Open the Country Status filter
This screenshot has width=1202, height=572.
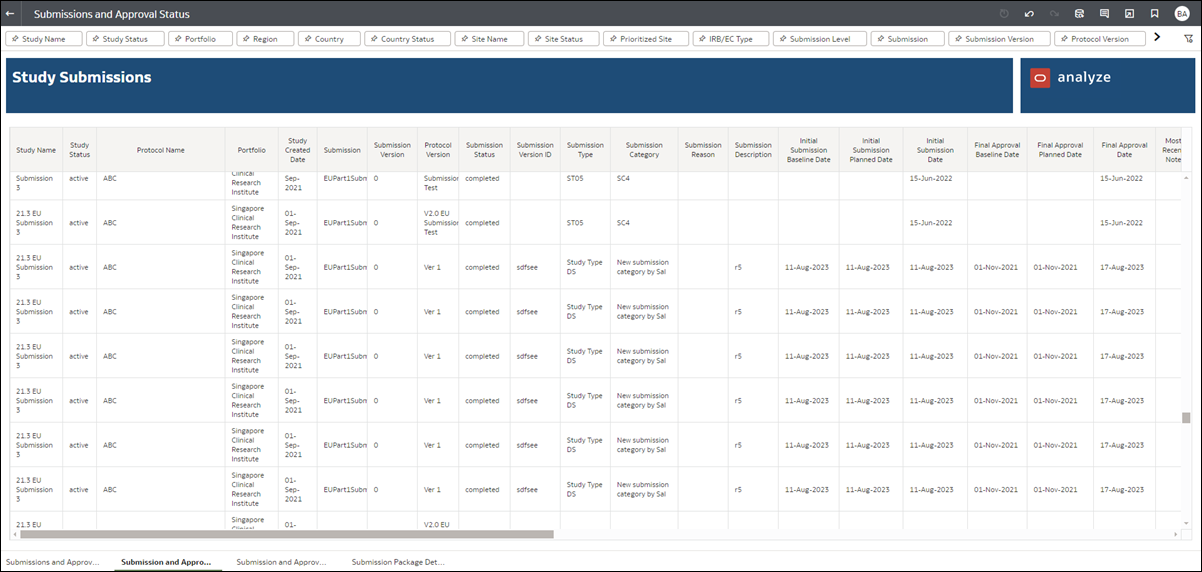point(407,39)
